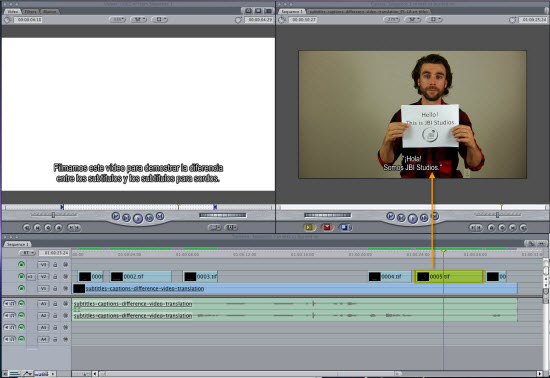Toggle V3 track visibility
The width and height of the screenshot is (550, 378).
click(21, 264)
